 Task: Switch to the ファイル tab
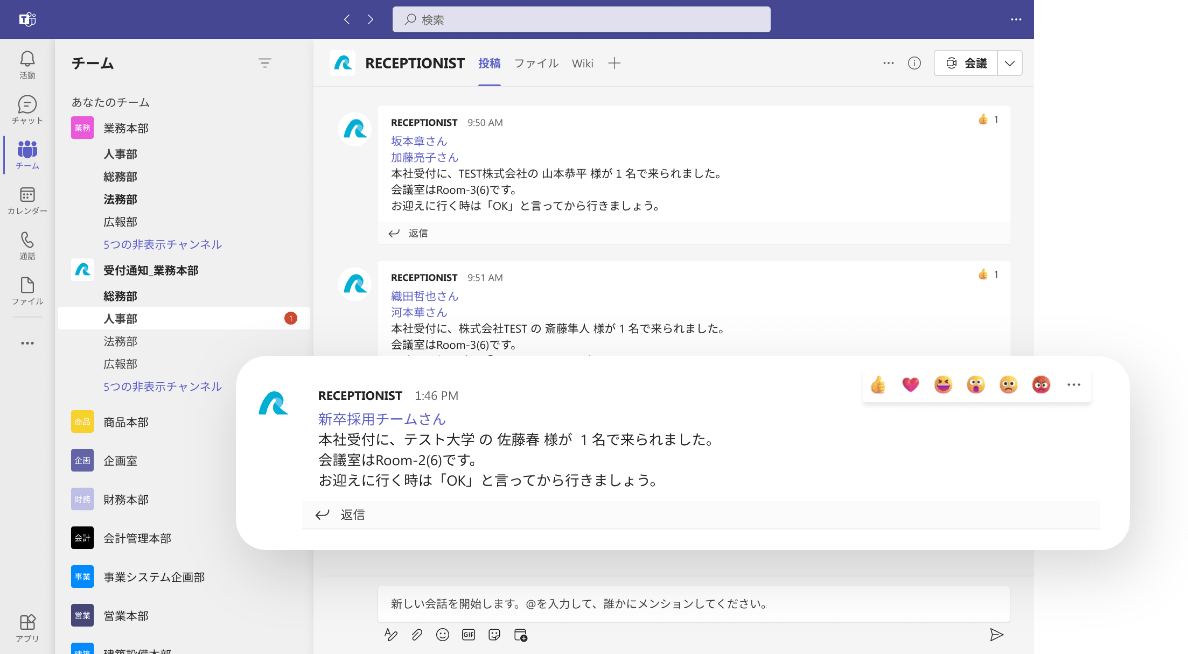536,63
